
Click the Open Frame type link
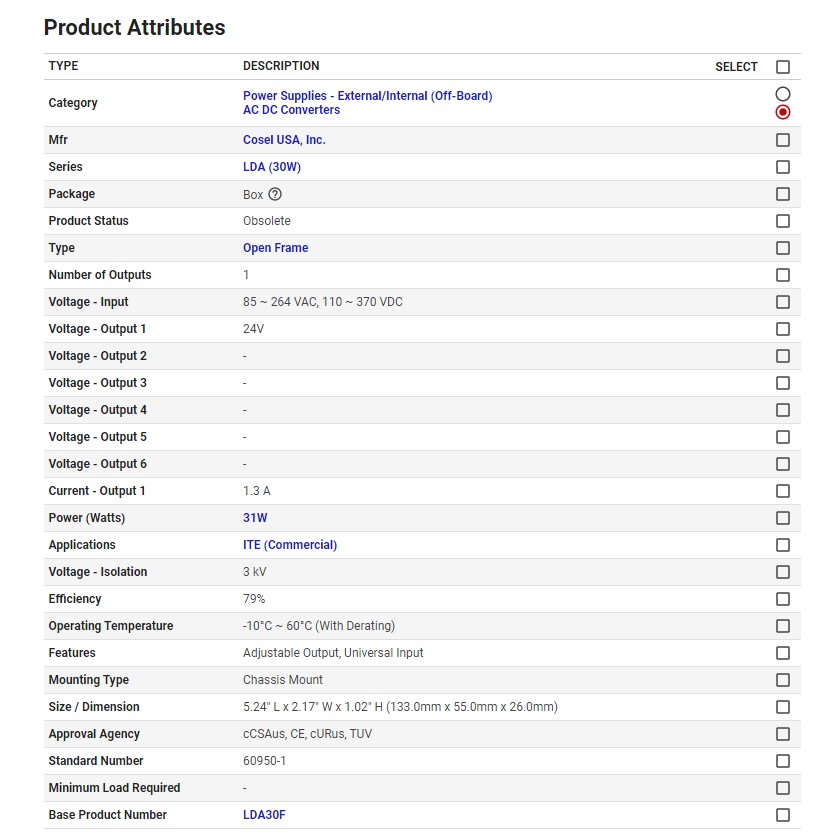(x=275, y=248)
